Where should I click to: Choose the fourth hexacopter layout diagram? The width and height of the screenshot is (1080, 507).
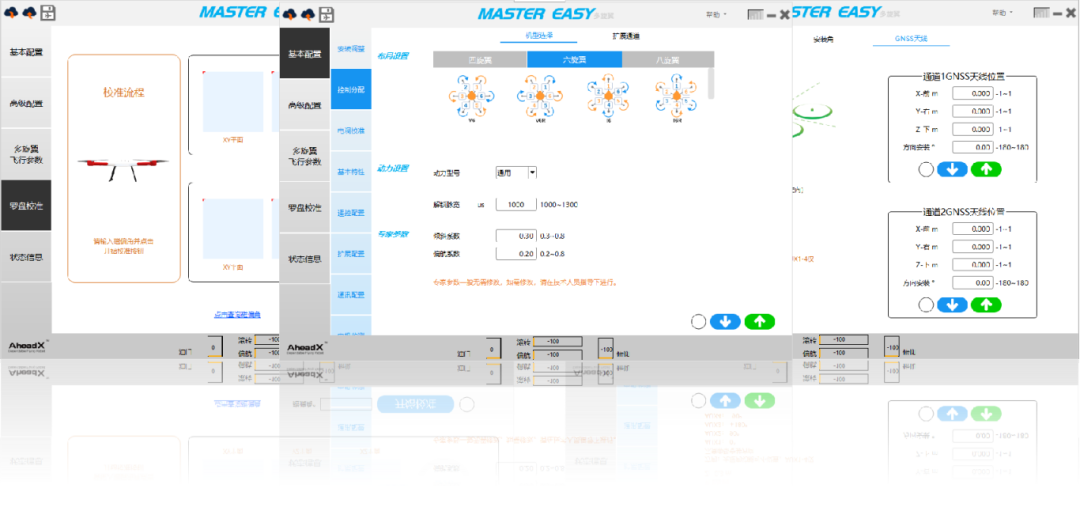tap(675, 98)
